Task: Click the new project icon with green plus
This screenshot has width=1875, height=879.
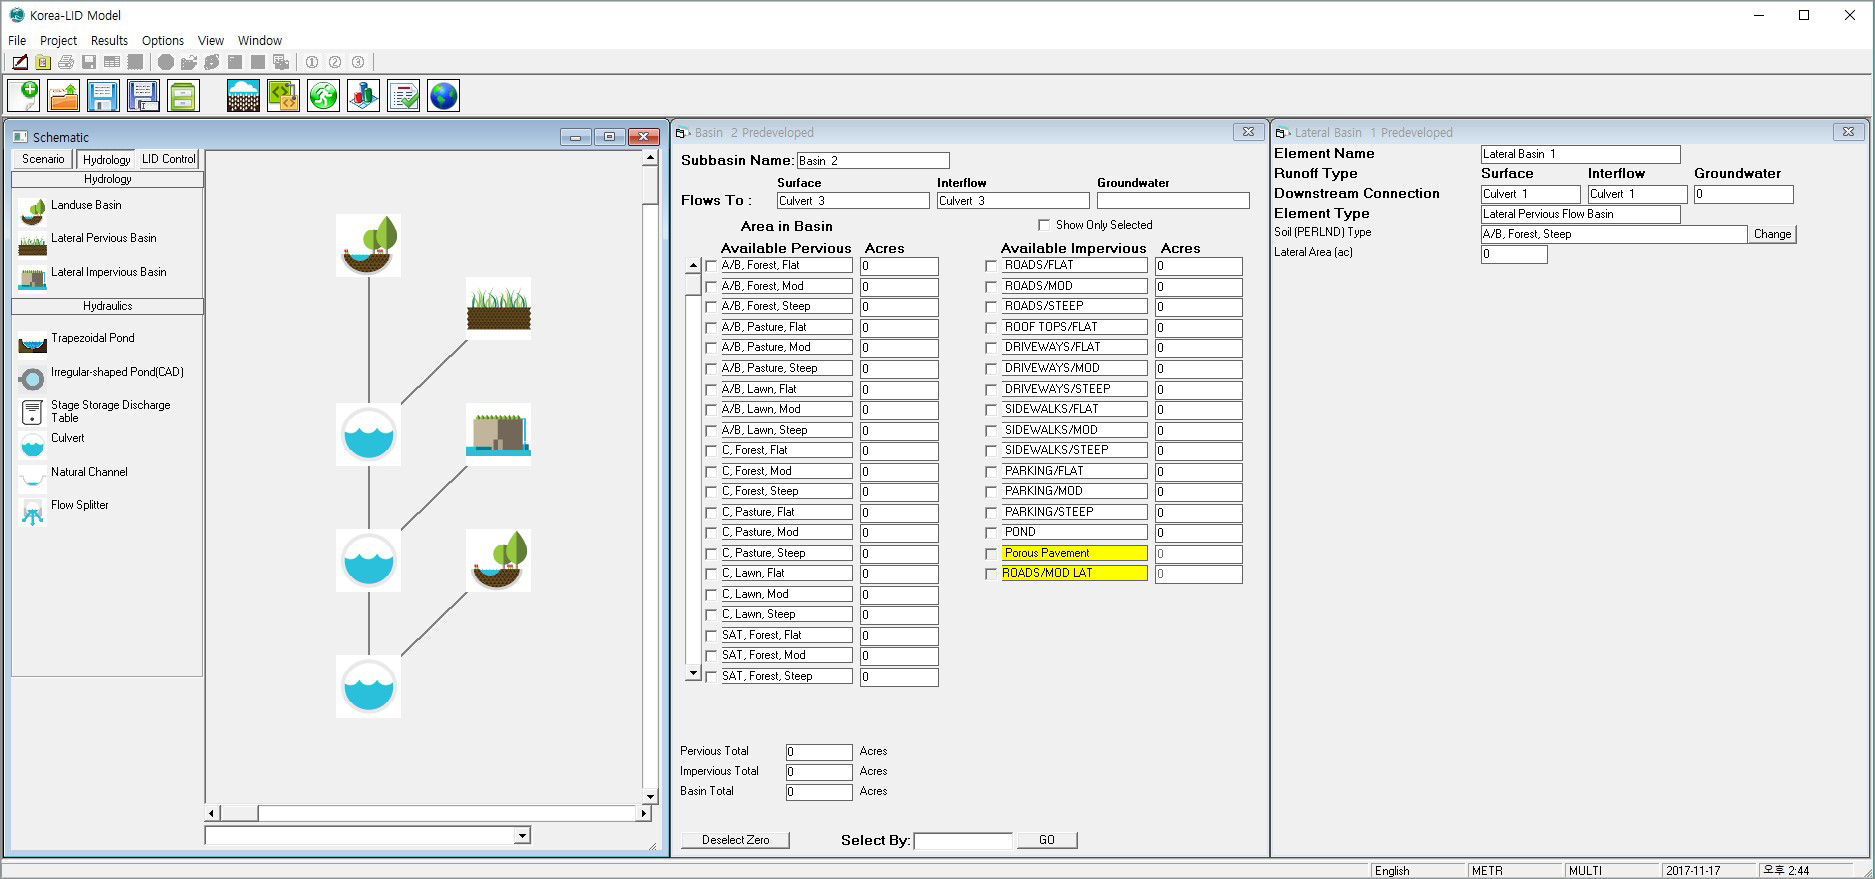Action: click(x=23, y=96)
